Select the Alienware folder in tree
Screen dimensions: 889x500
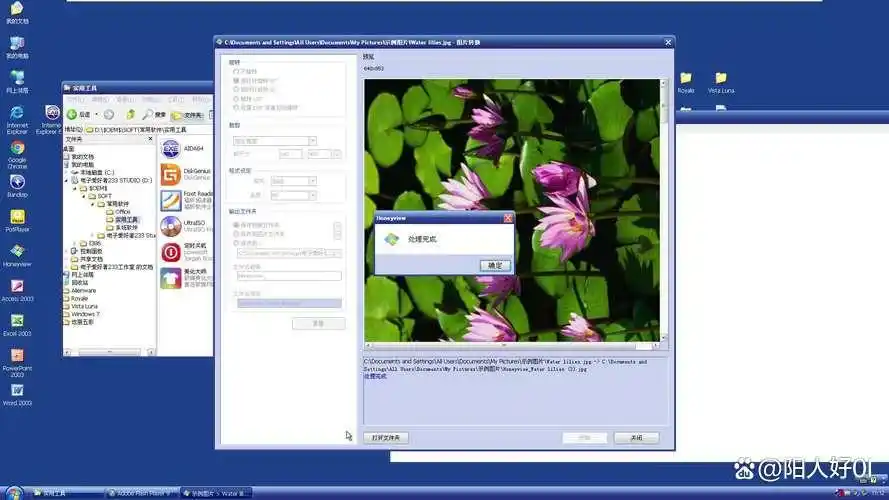85,290
